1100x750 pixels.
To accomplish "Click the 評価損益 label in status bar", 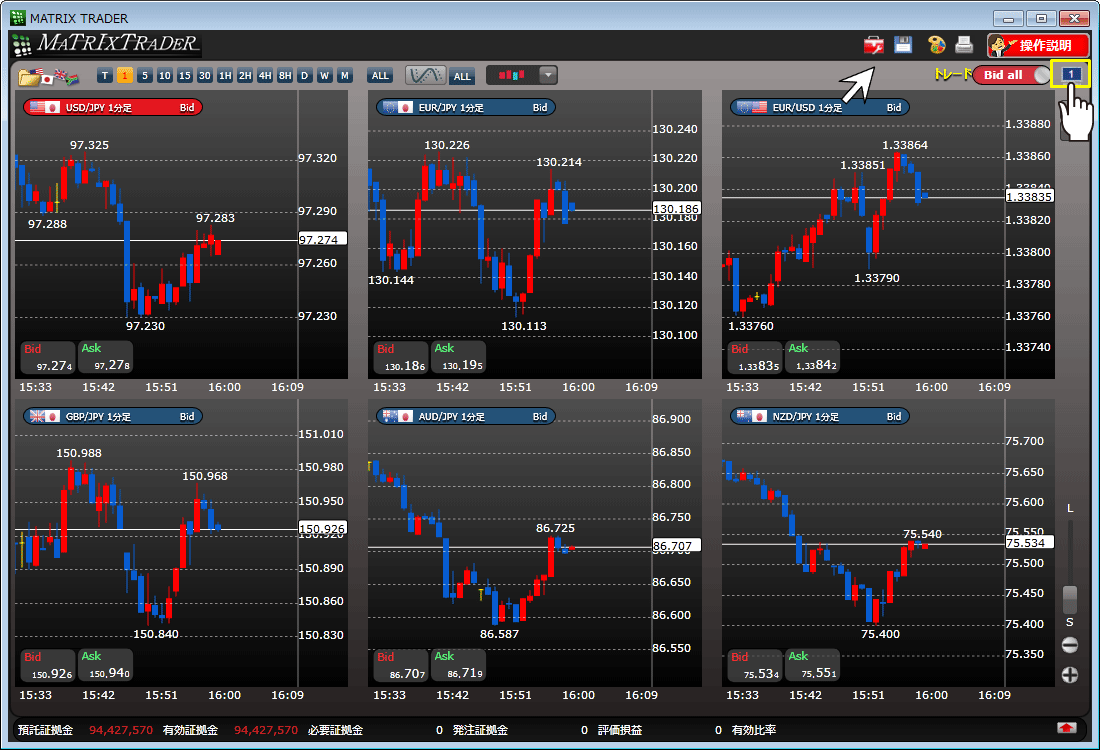I will coord(619,730).
